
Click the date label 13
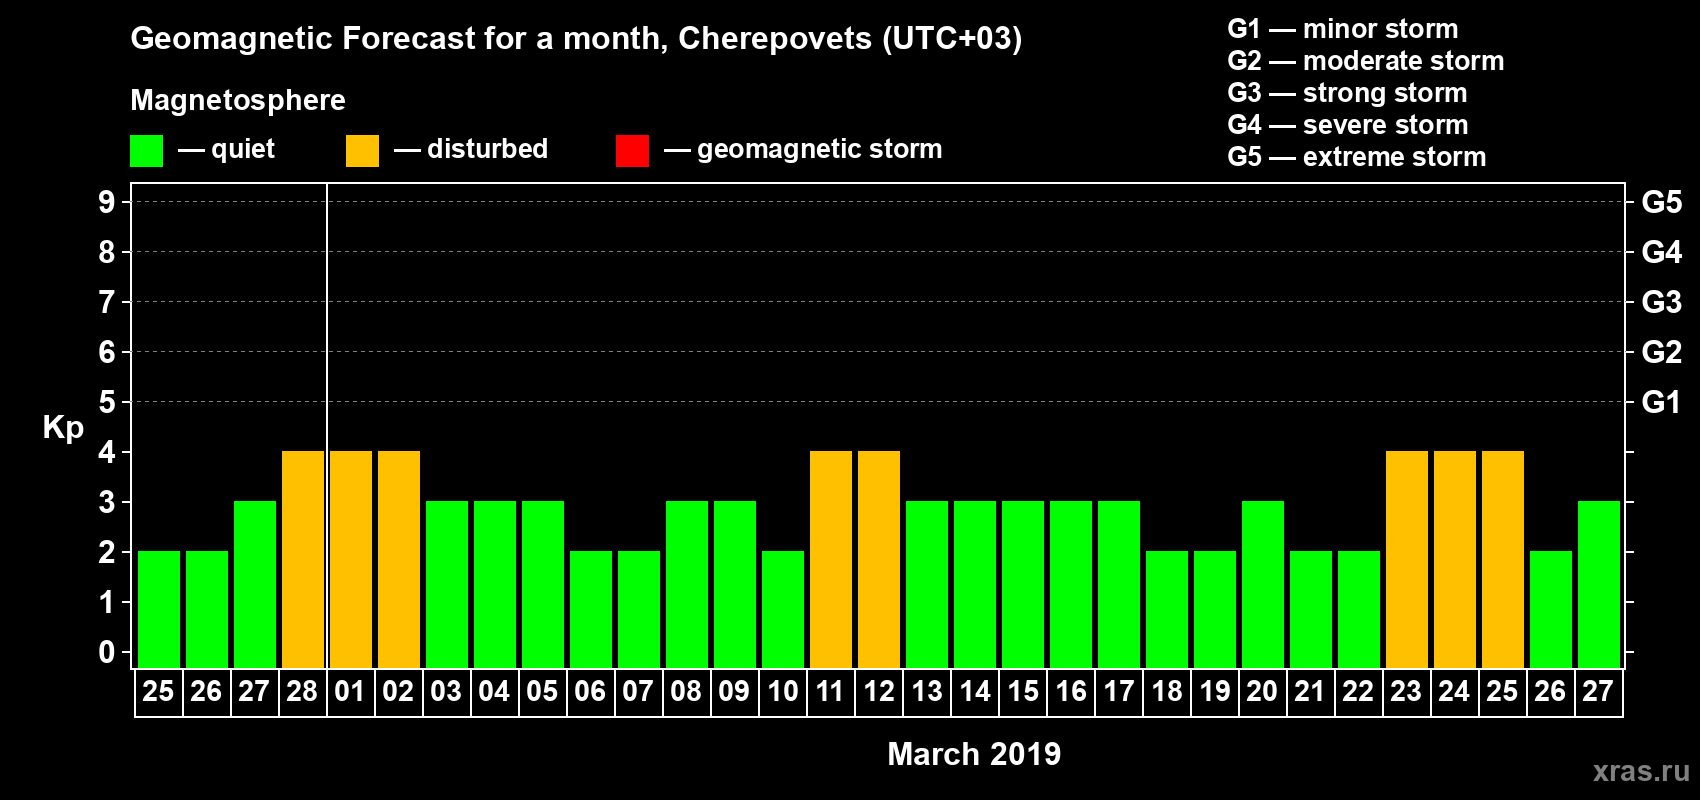click(927, 692)
